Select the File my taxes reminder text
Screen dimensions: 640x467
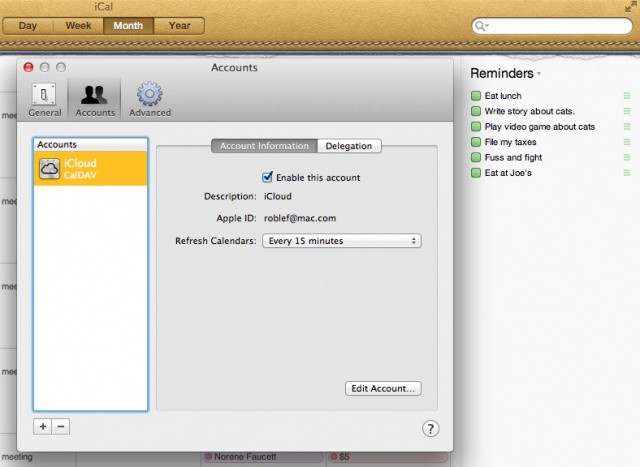tap(510, 142)
